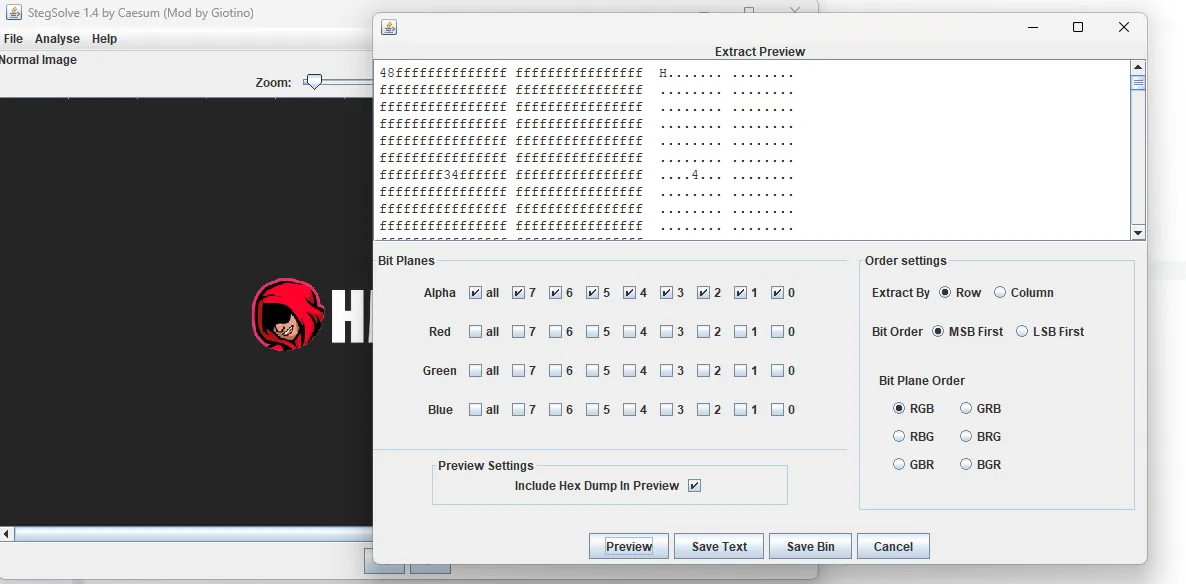Check the Green bit plane 7 checkbox
1186x584 pixels.
pos(518,371)
